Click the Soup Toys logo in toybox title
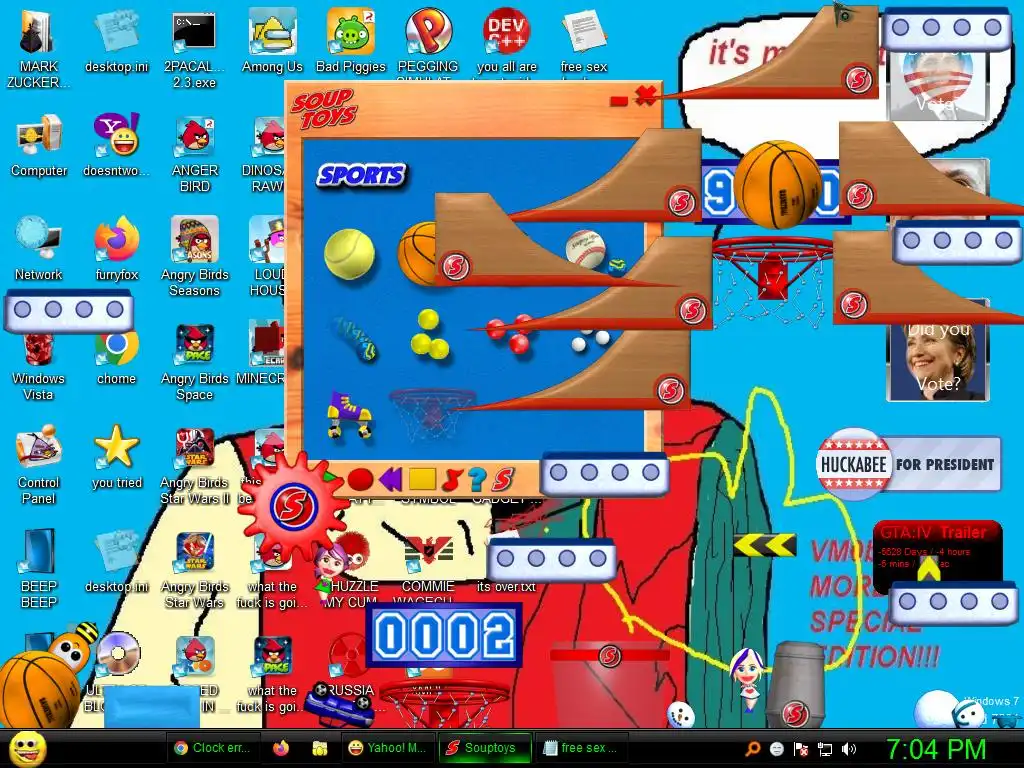 point(325,109)
